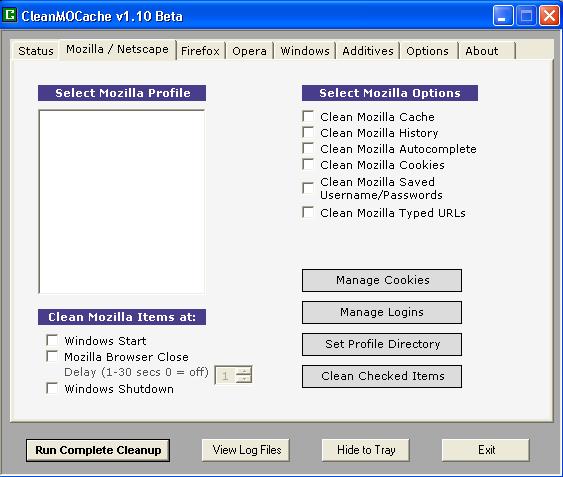Switch to the Status tab
The height and width of the screenshot is (477, 563).
(x=36, y=51)
